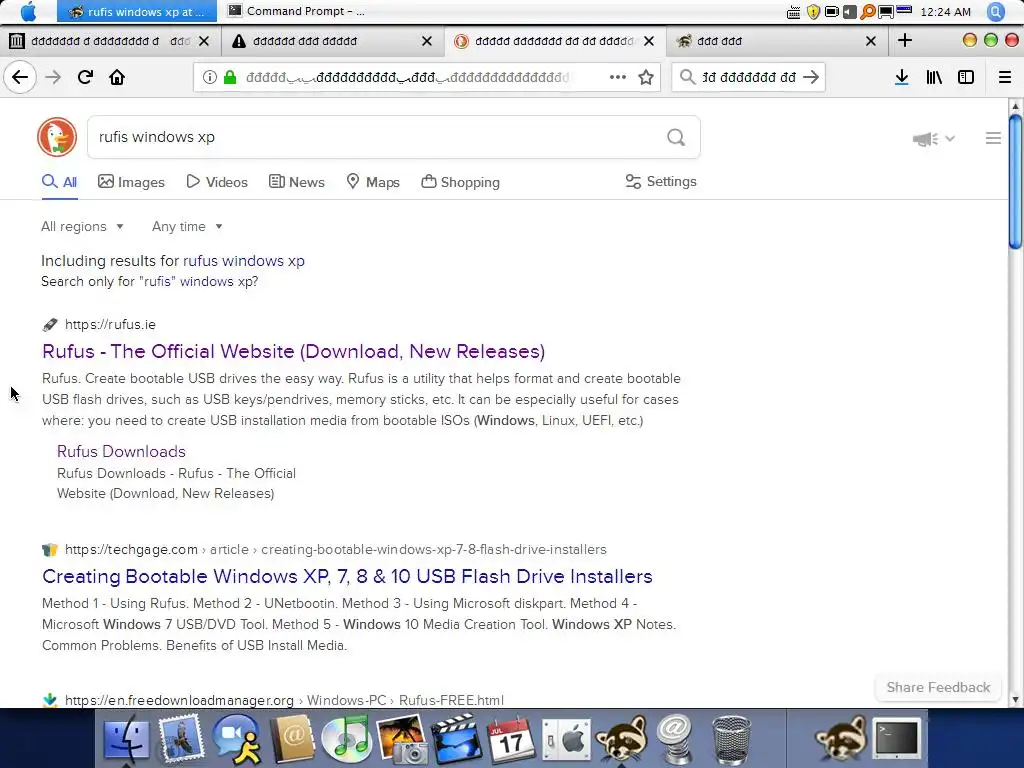Open Creating Bootable Windows XP USB result

click(347, 576)
